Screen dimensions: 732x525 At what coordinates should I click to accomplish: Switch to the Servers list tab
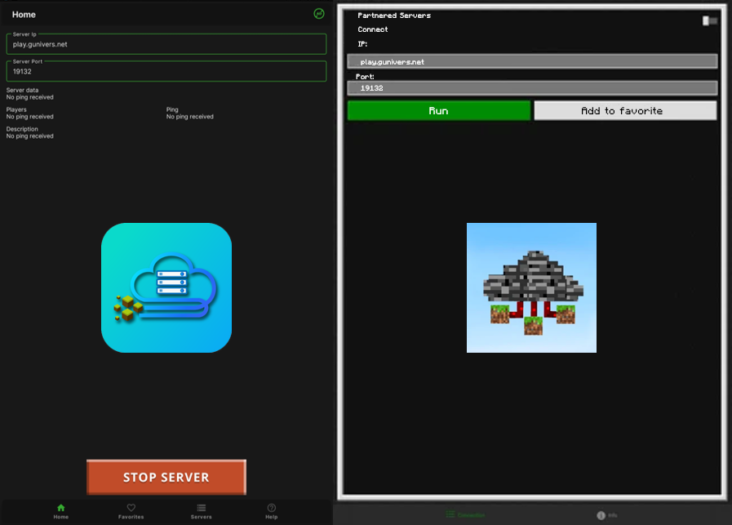(x=201, y=511)
